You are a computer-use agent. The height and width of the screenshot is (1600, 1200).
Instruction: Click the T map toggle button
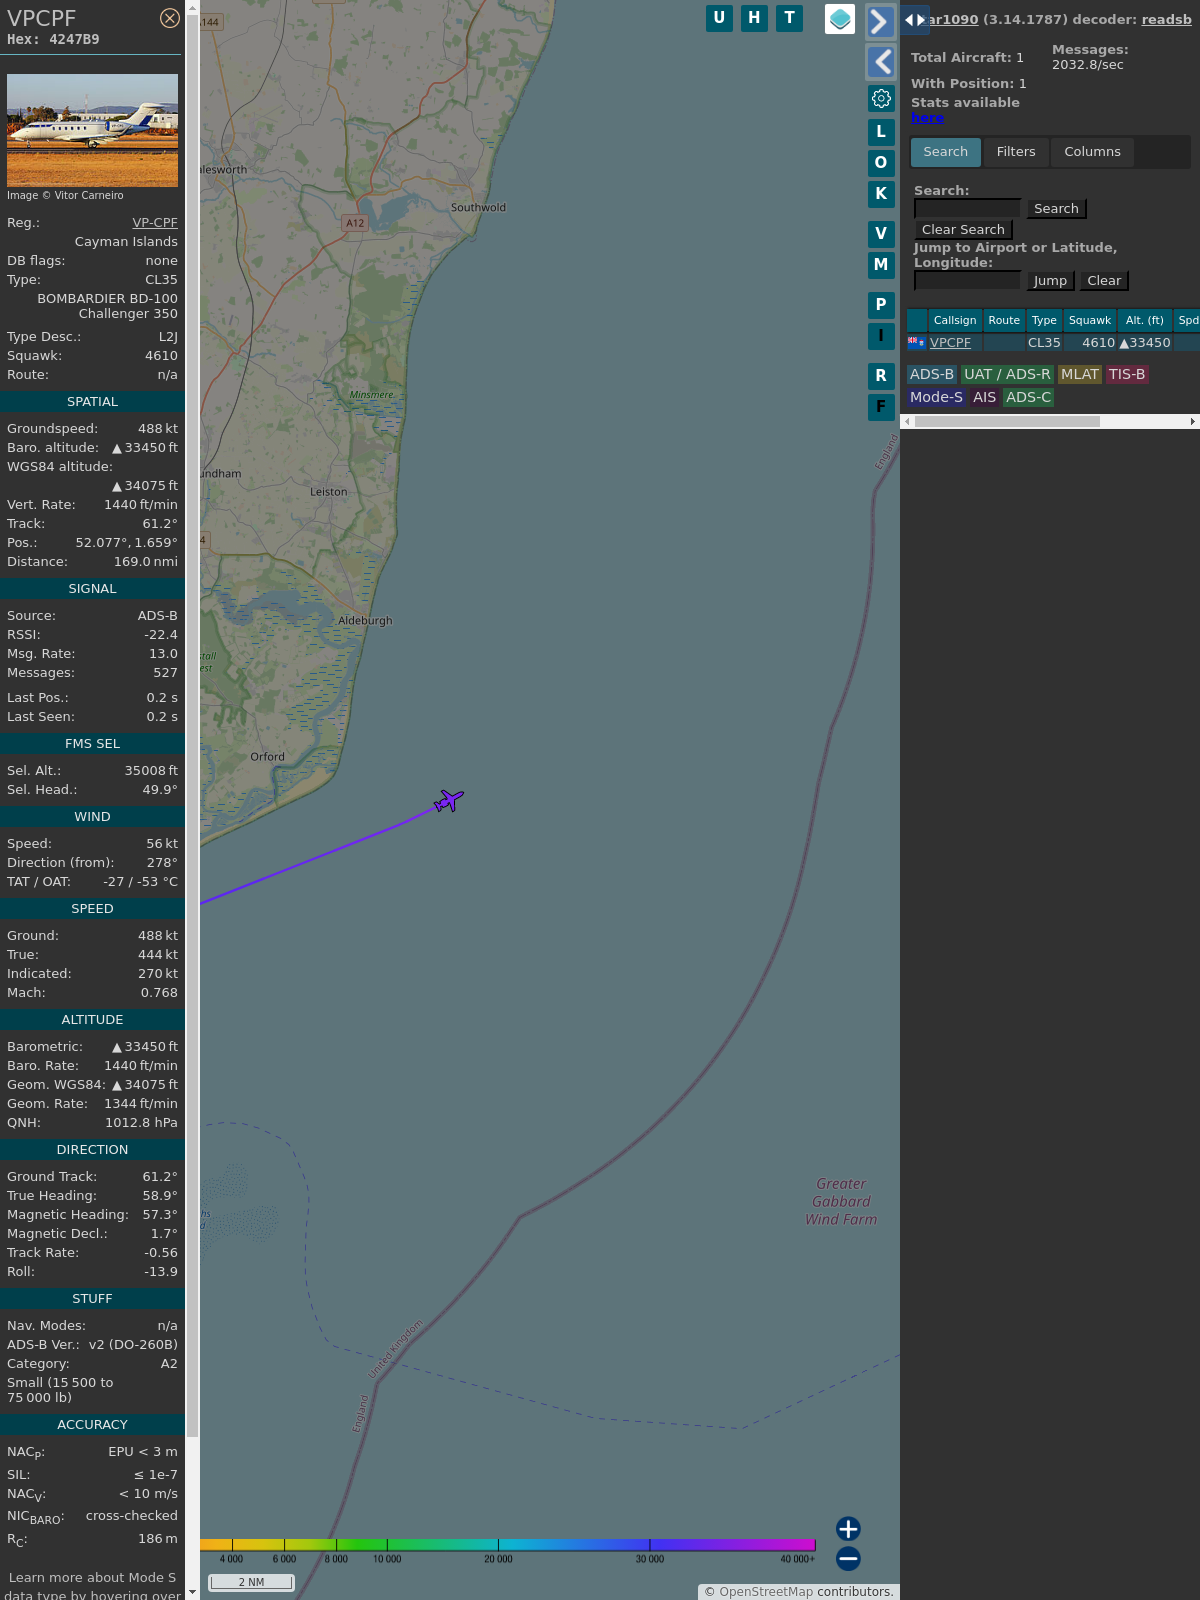(790, 18)
